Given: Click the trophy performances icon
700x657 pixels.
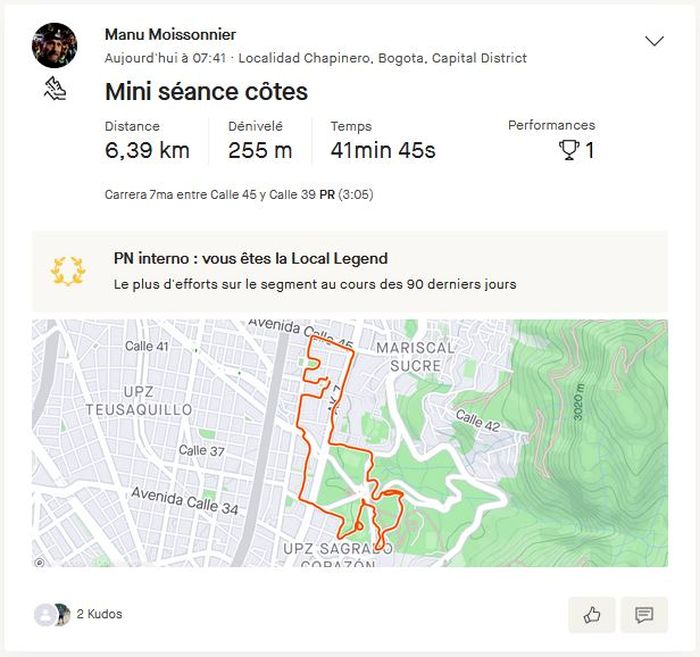Looking at the screenshot, I should (569, 151).
